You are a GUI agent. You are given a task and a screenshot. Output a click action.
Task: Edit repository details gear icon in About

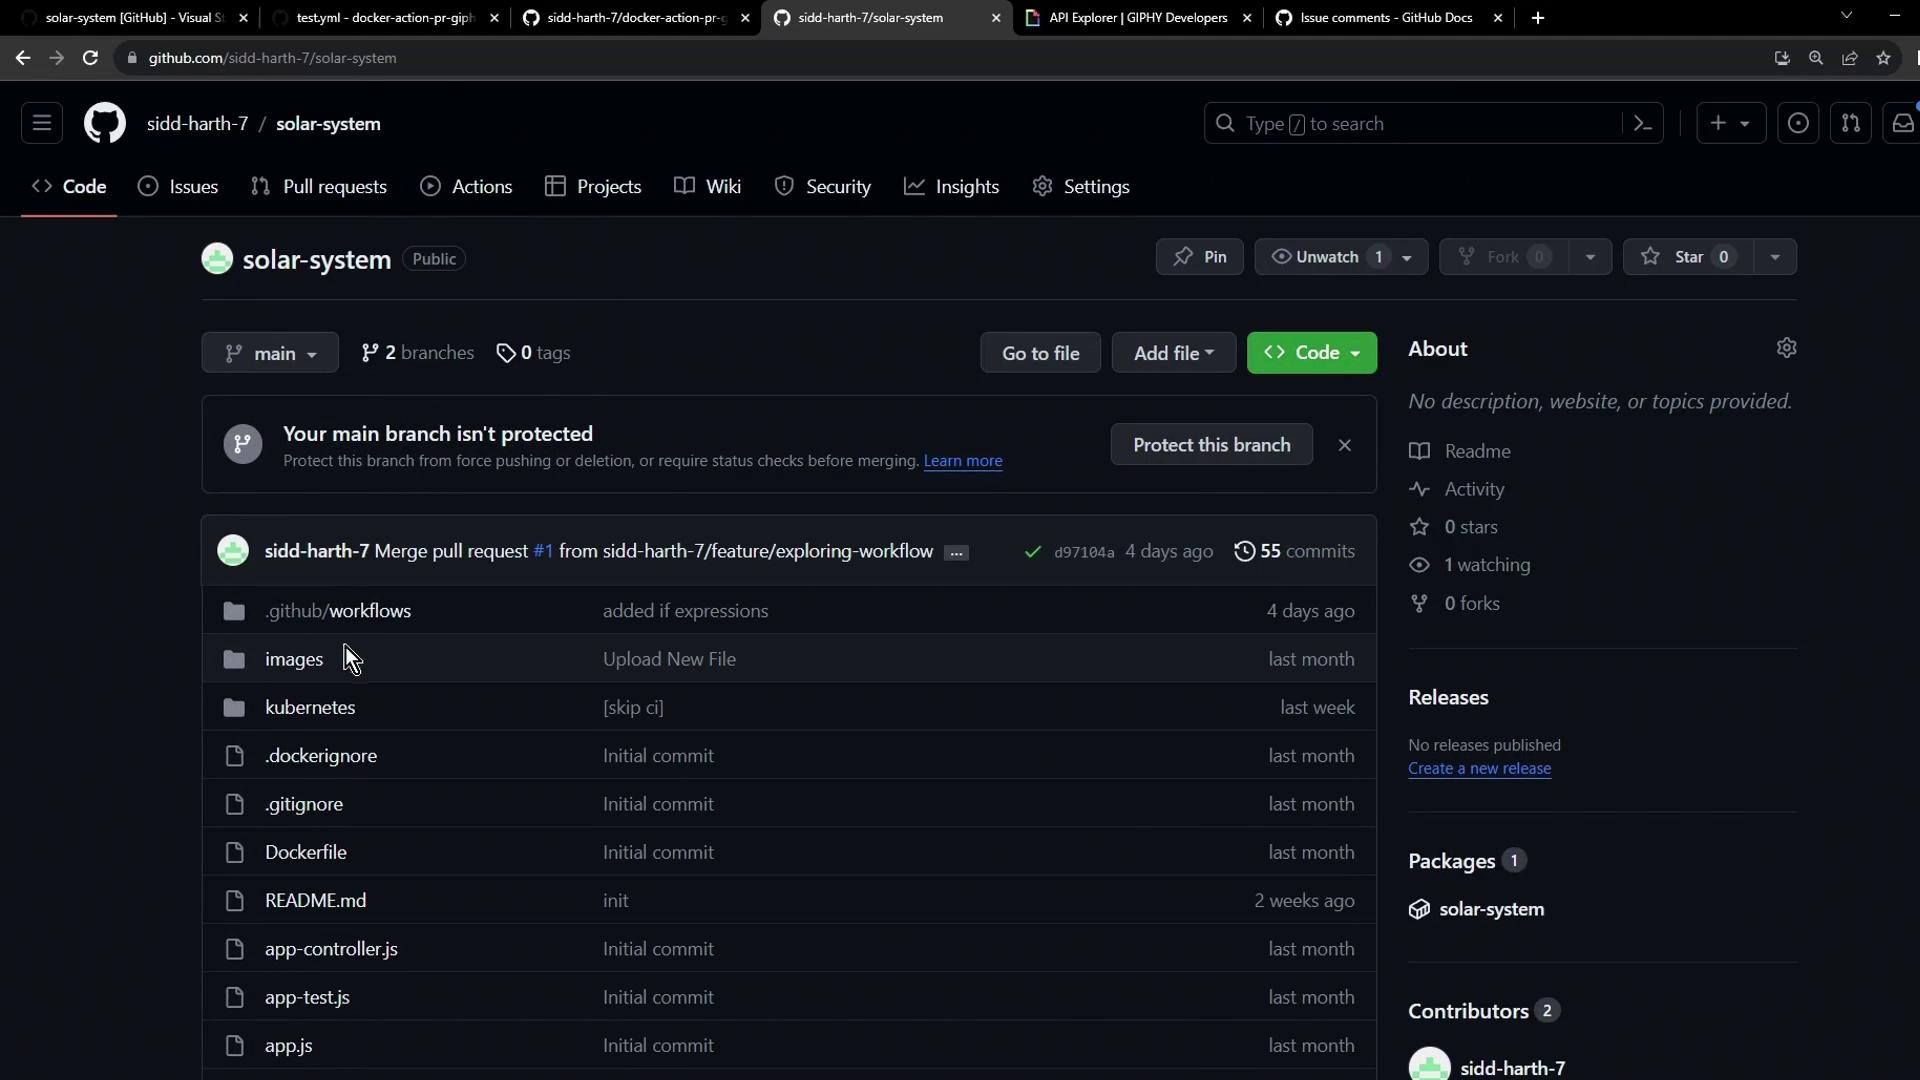tap(1786, 348)
